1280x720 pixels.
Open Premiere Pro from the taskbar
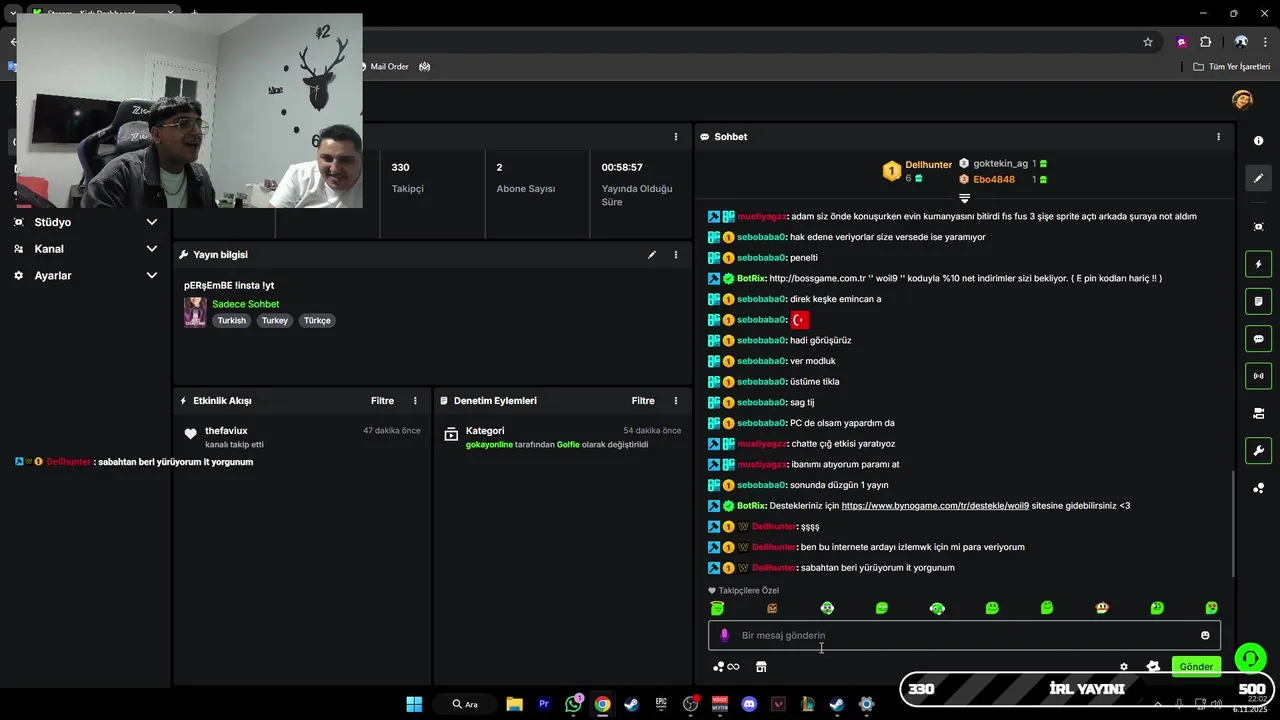tap(544, 704)
